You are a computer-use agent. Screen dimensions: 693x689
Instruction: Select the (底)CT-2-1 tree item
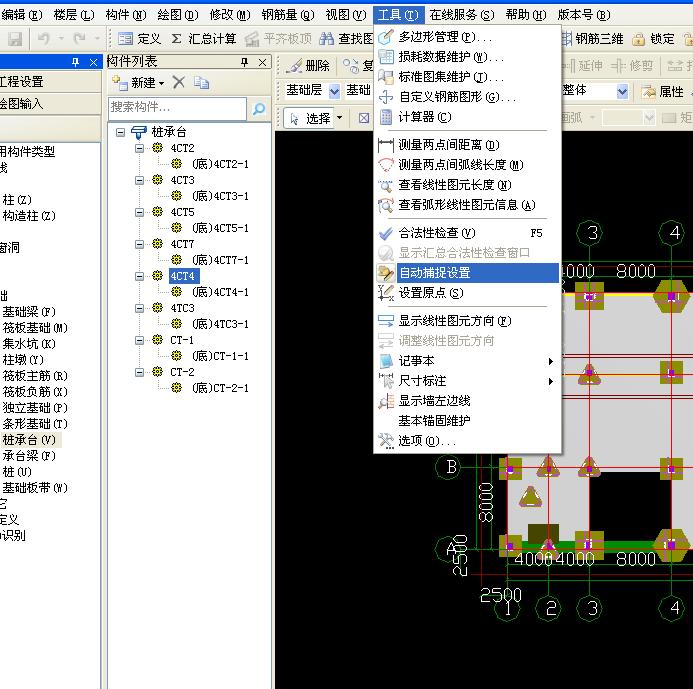coord(220,388)
